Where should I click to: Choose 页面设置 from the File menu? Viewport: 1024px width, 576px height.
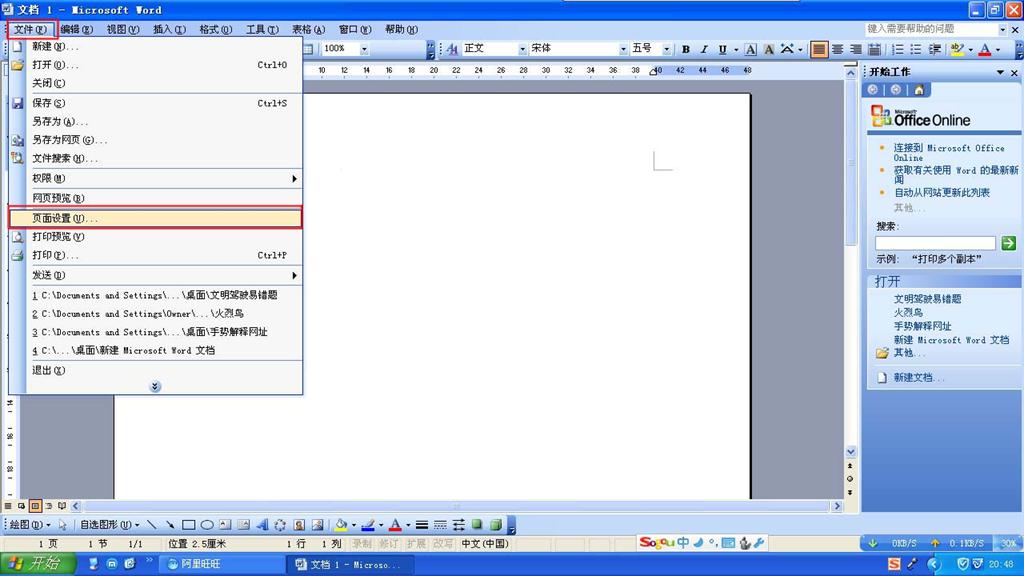[x=65, y=218]
